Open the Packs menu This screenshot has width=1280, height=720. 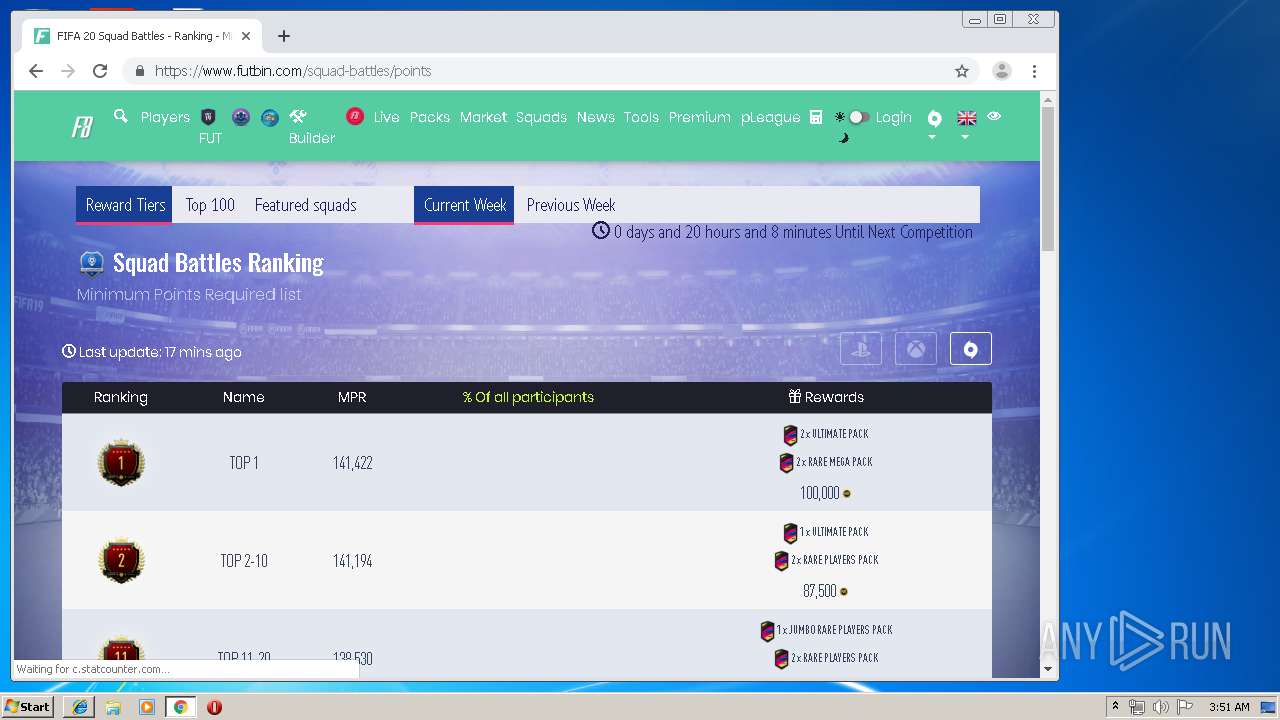click(x=430, y=117)
